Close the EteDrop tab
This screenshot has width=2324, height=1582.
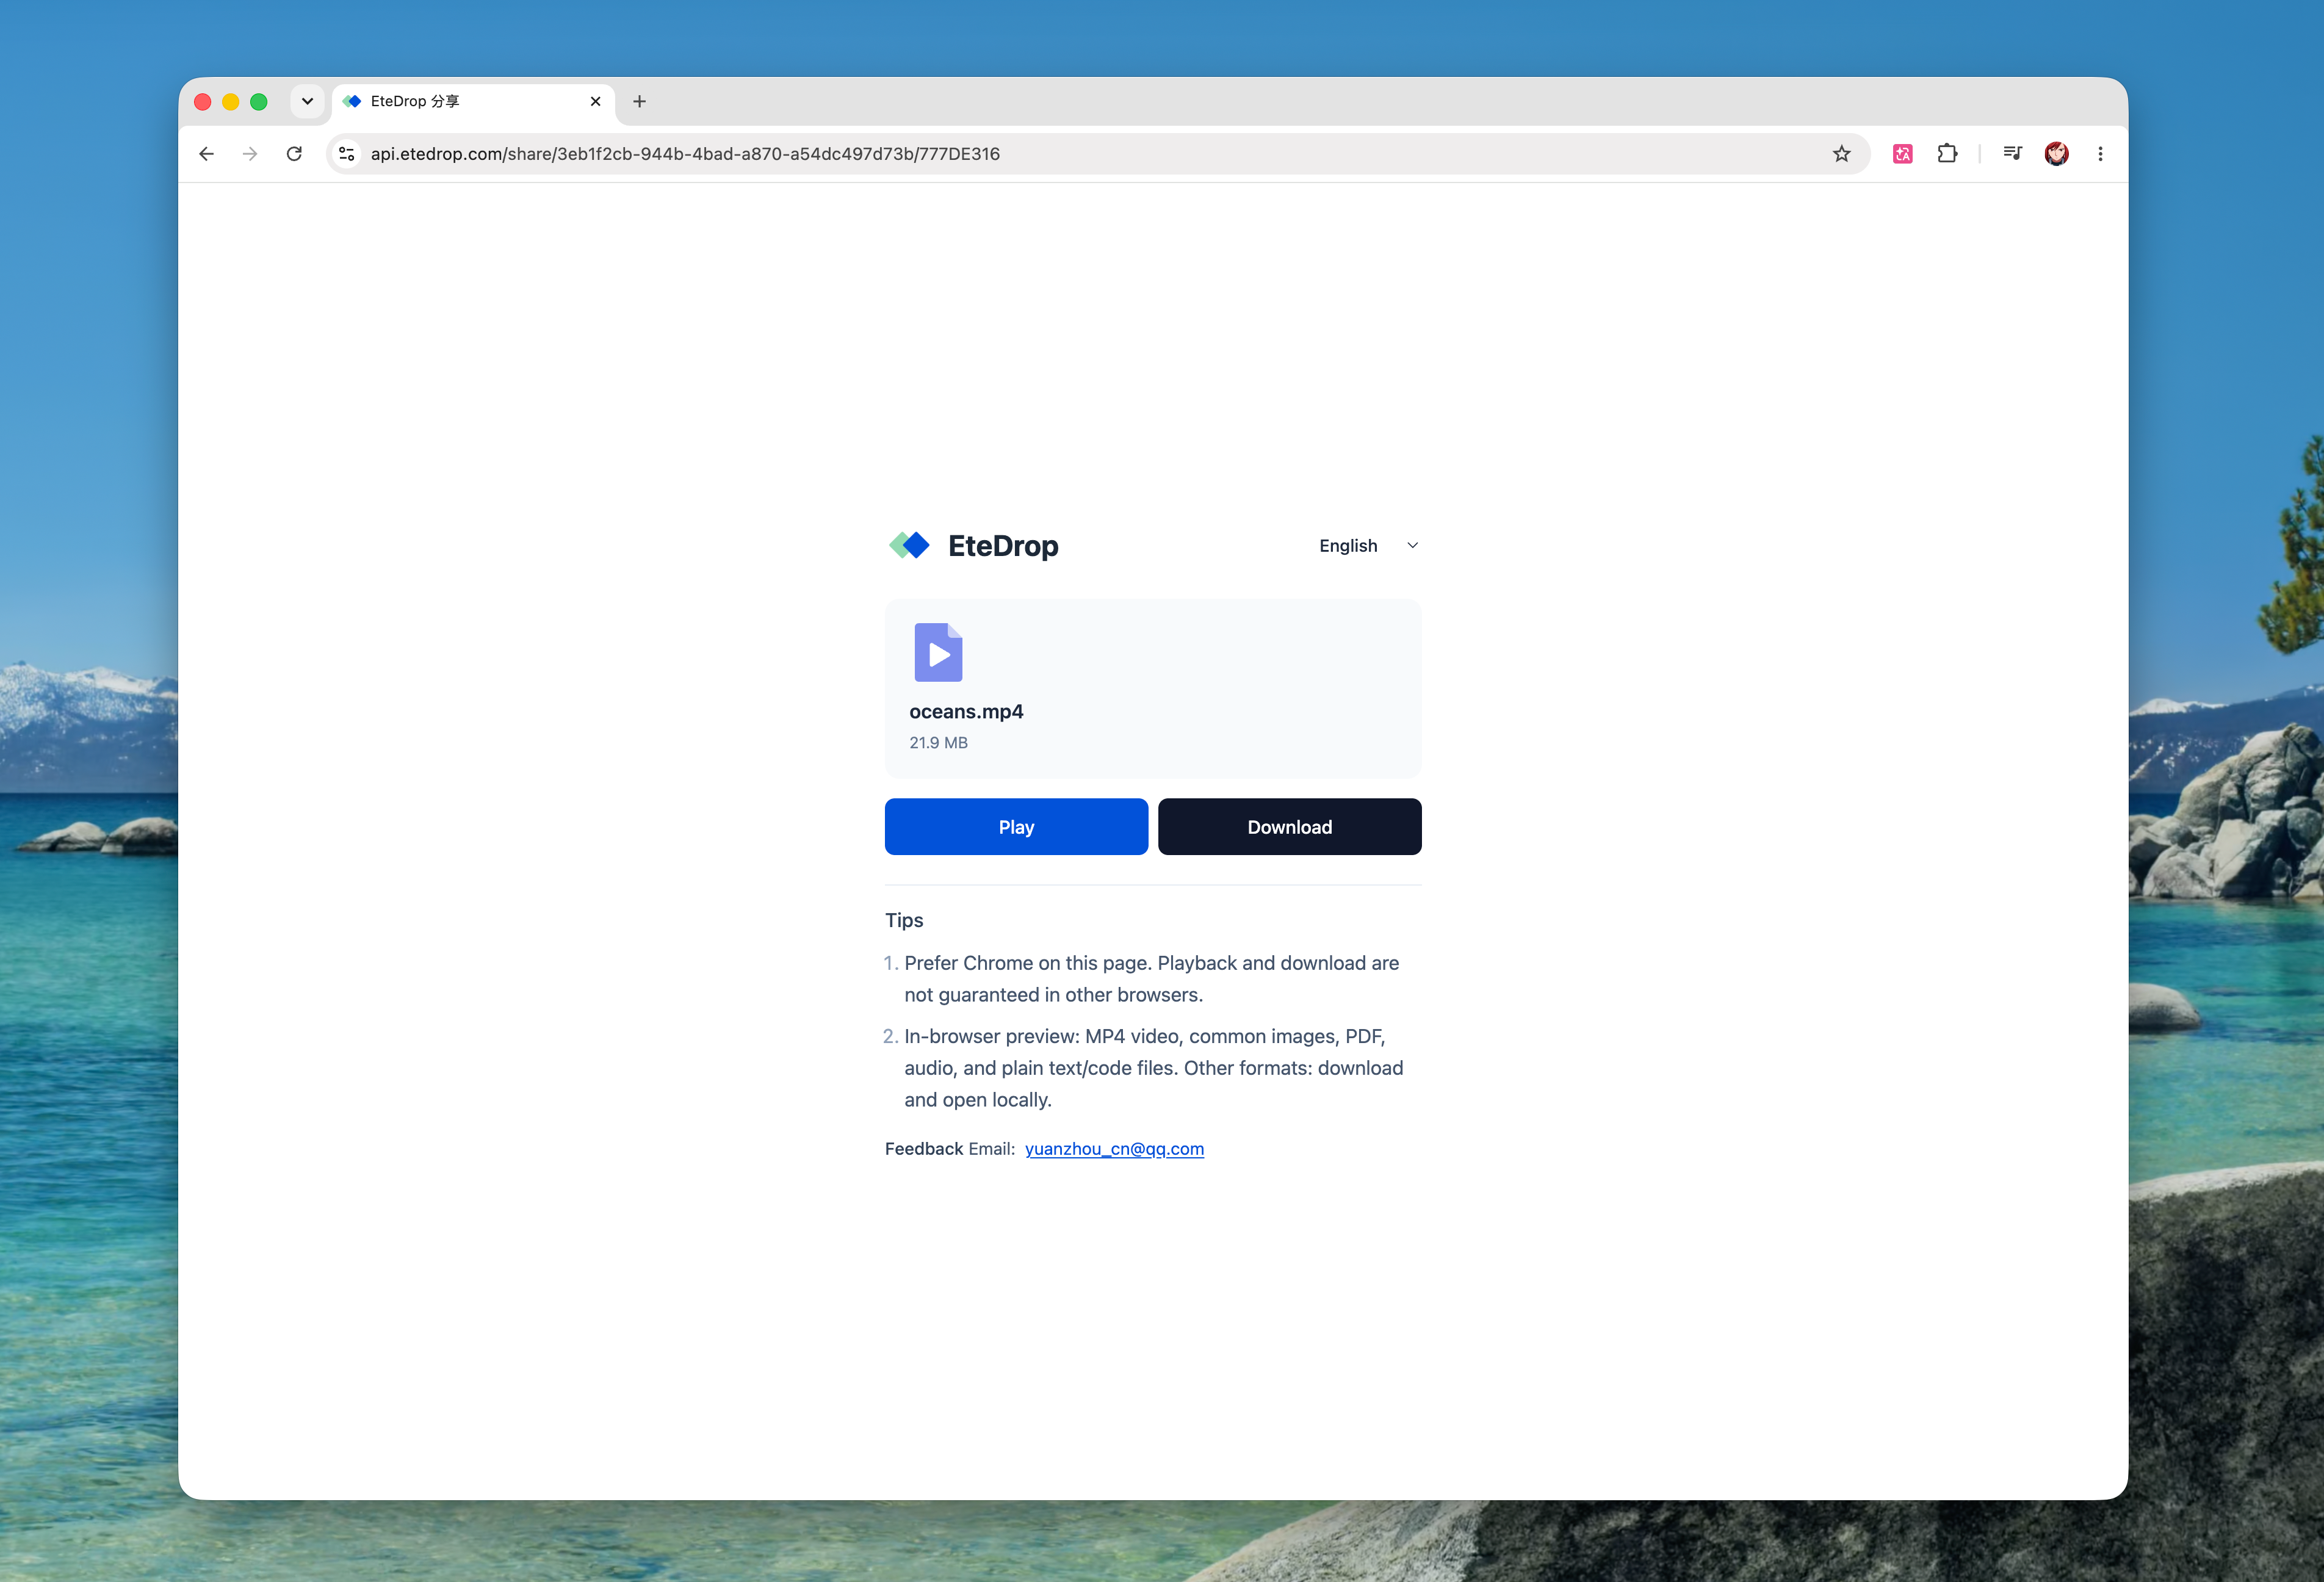click(595, 101)
